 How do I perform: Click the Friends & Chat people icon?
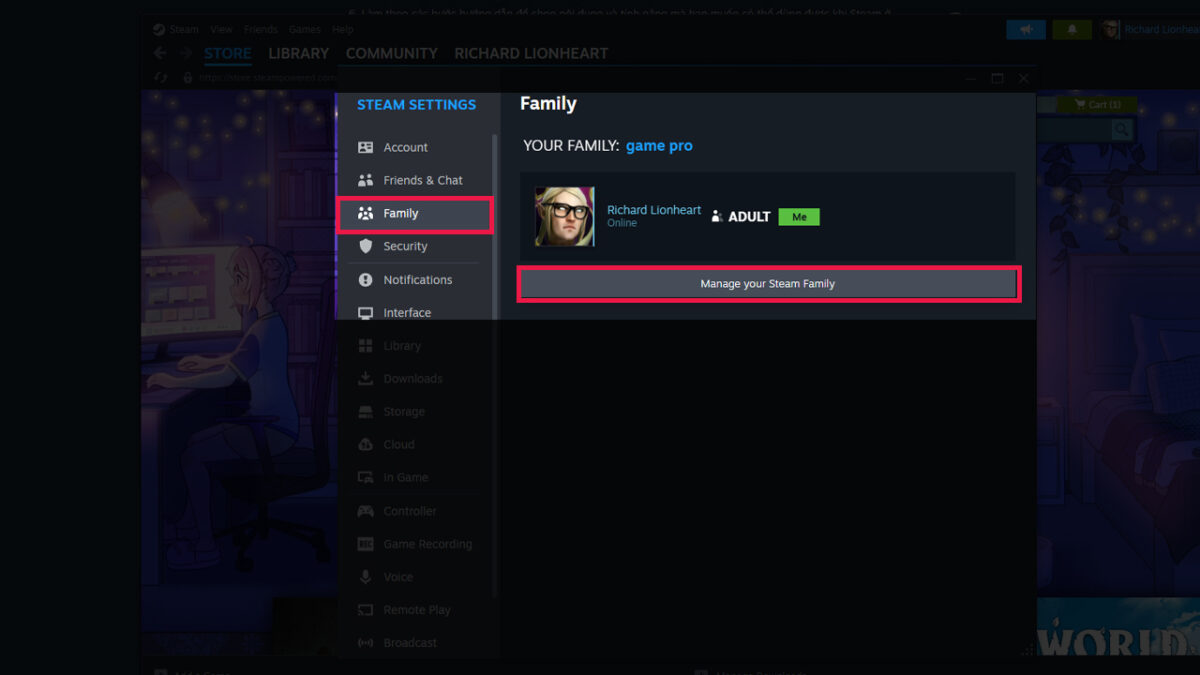(x=365, y=180)
